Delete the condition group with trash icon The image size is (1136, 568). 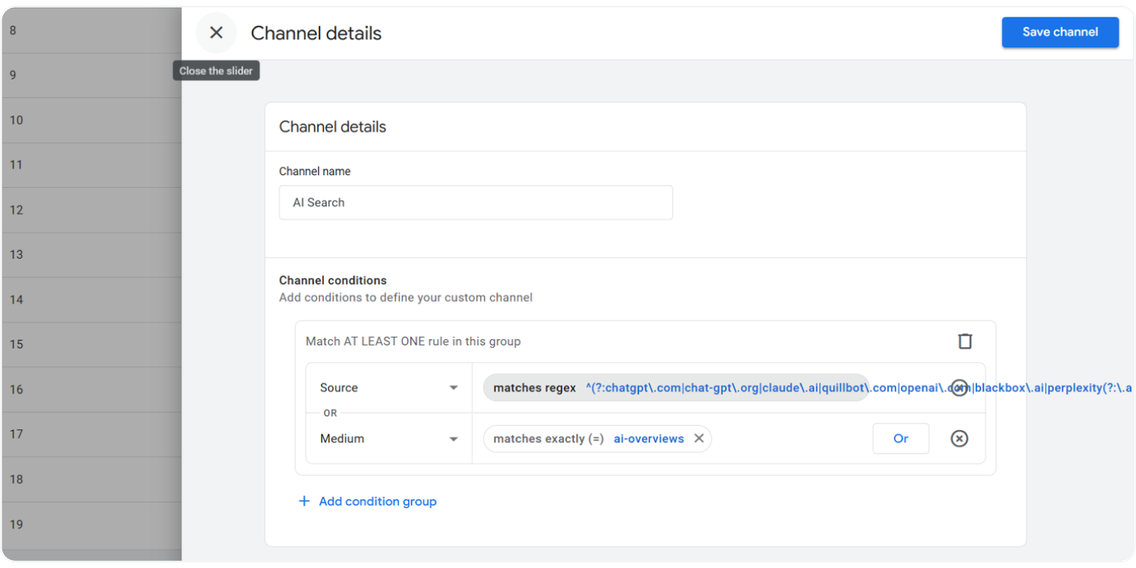point(965,341)
